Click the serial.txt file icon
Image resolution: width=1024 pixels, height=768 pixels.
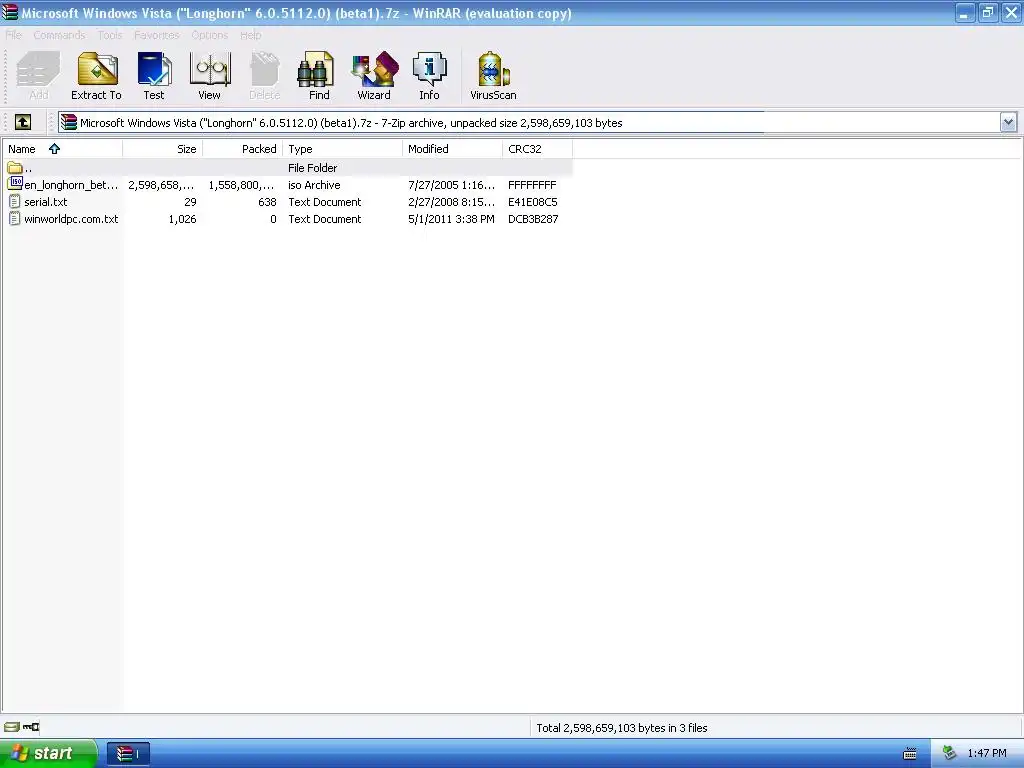(14, 202)
